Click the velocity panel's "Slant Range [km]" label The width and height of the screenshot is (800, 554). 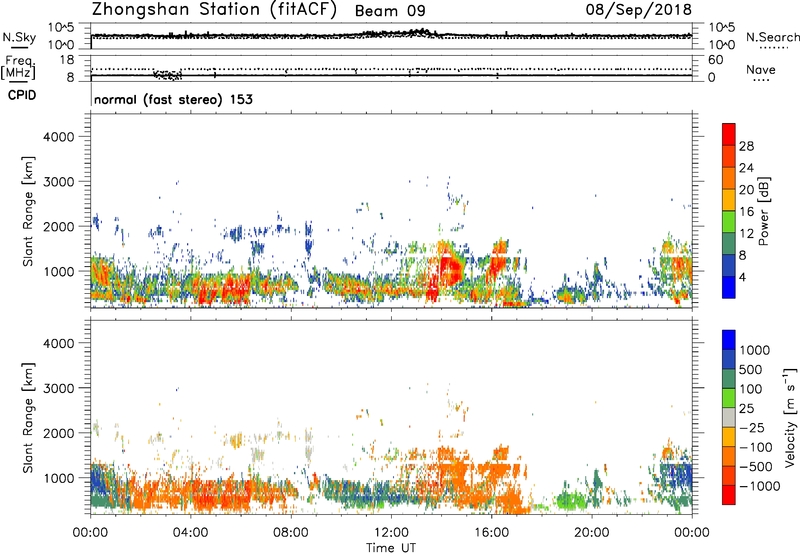coord(28,418)
